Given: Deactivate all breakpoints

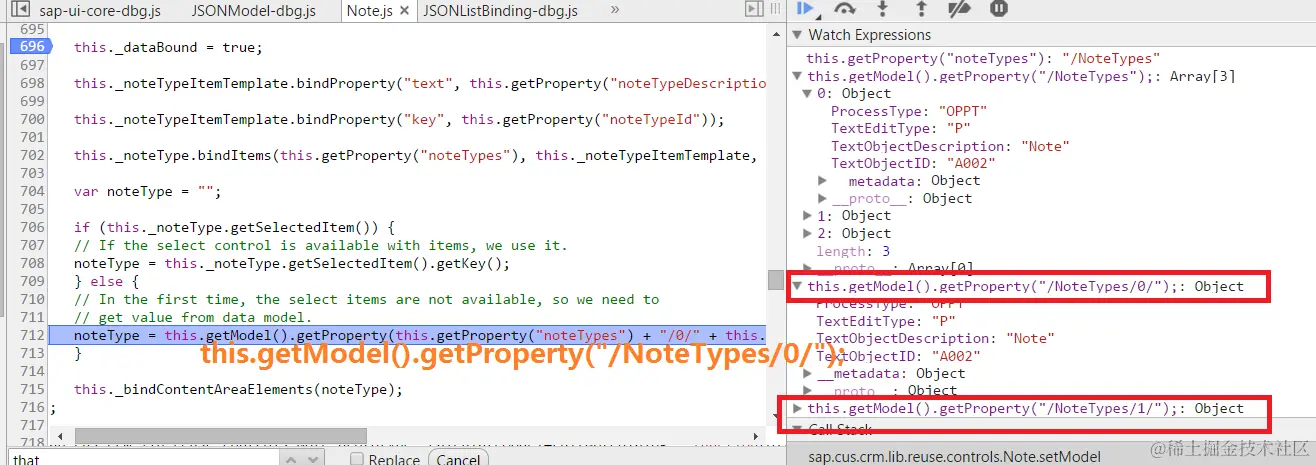Looking at the screenshot, I should click(x=959, y=9).
